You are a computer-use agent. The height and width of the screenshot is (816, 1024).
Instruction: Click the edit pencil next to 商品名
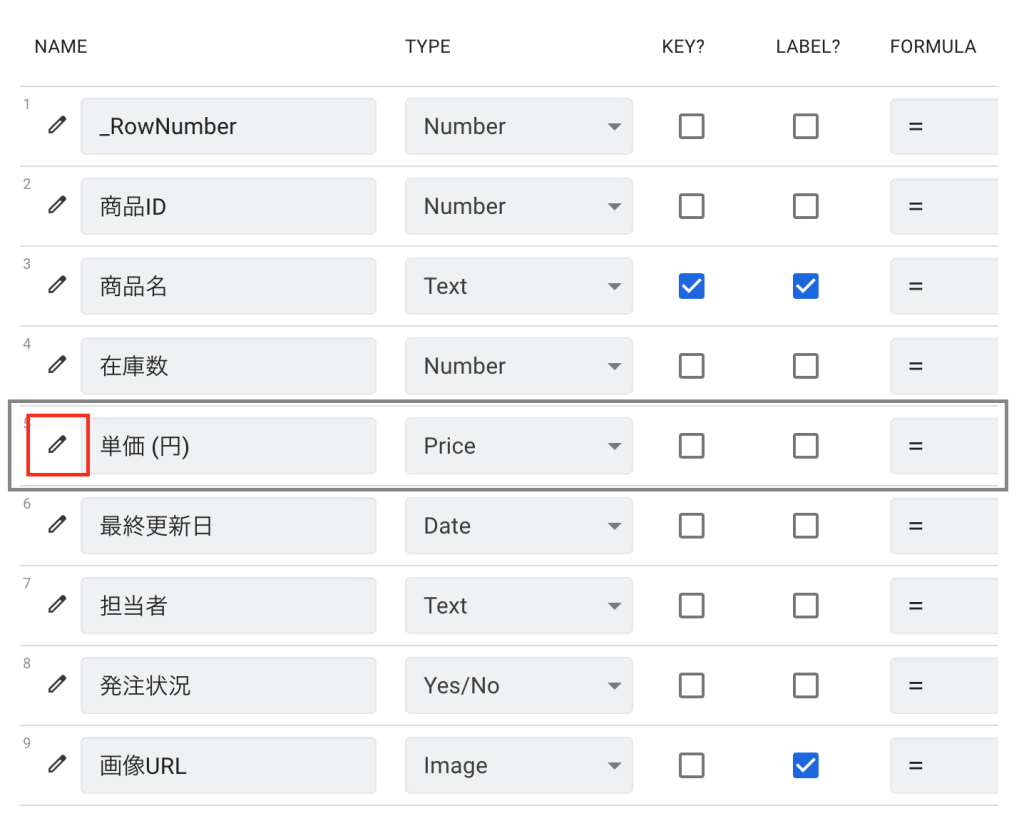pyautogui.click(x=57, y=285)
